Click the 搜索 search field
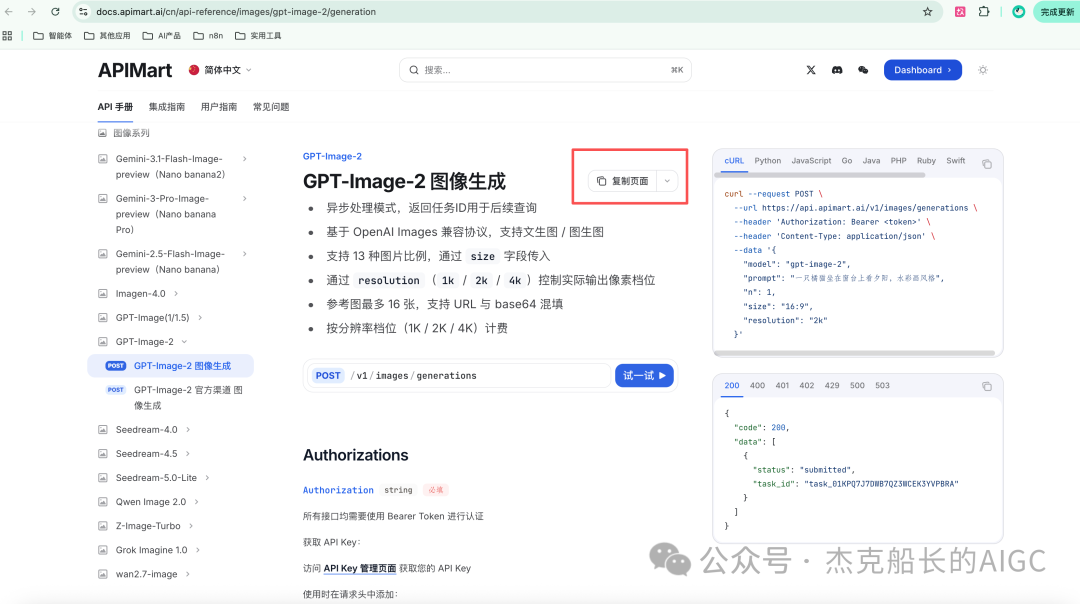This screenshot has width=1080, height=604. coord(545,70)
